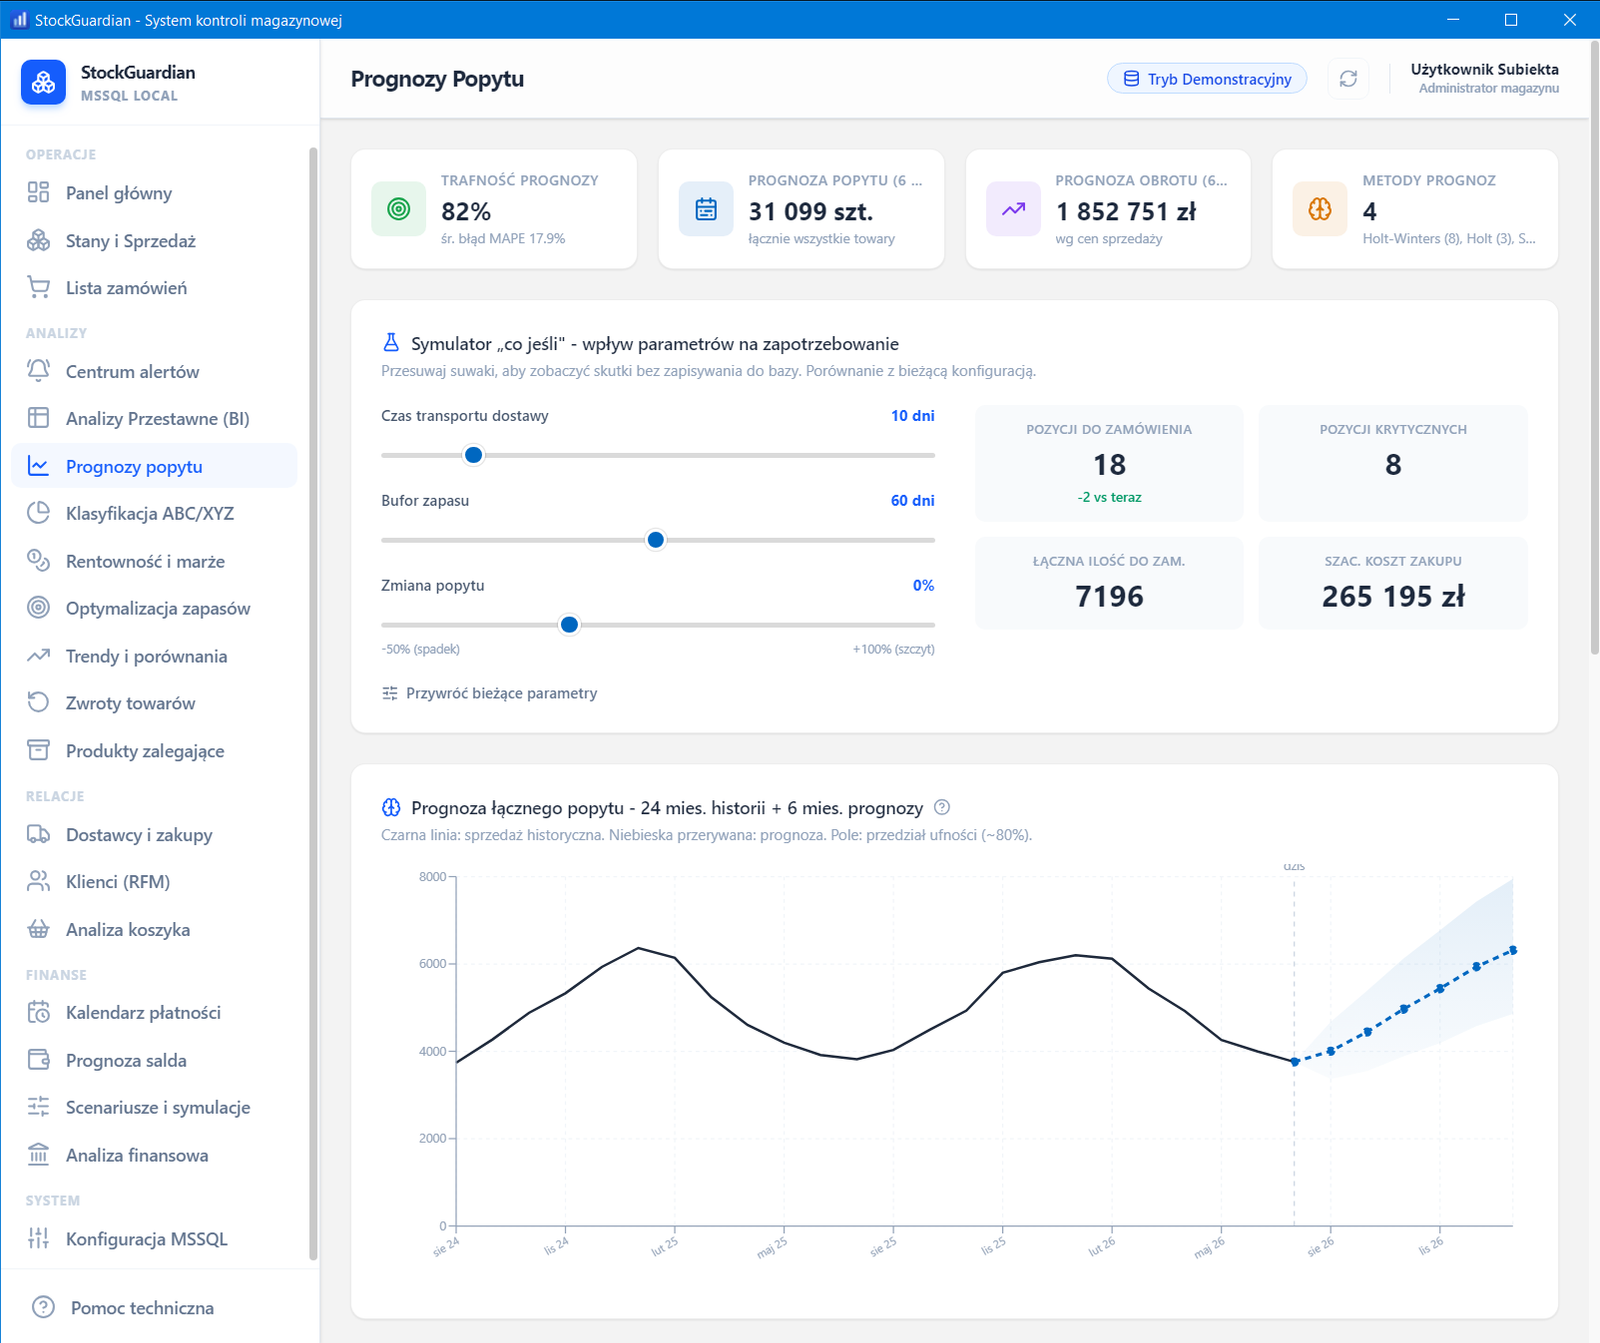Click the Prognoza popytu calendar card icon
Screen dimensions: 1600x1343
(x=706, y=209)
